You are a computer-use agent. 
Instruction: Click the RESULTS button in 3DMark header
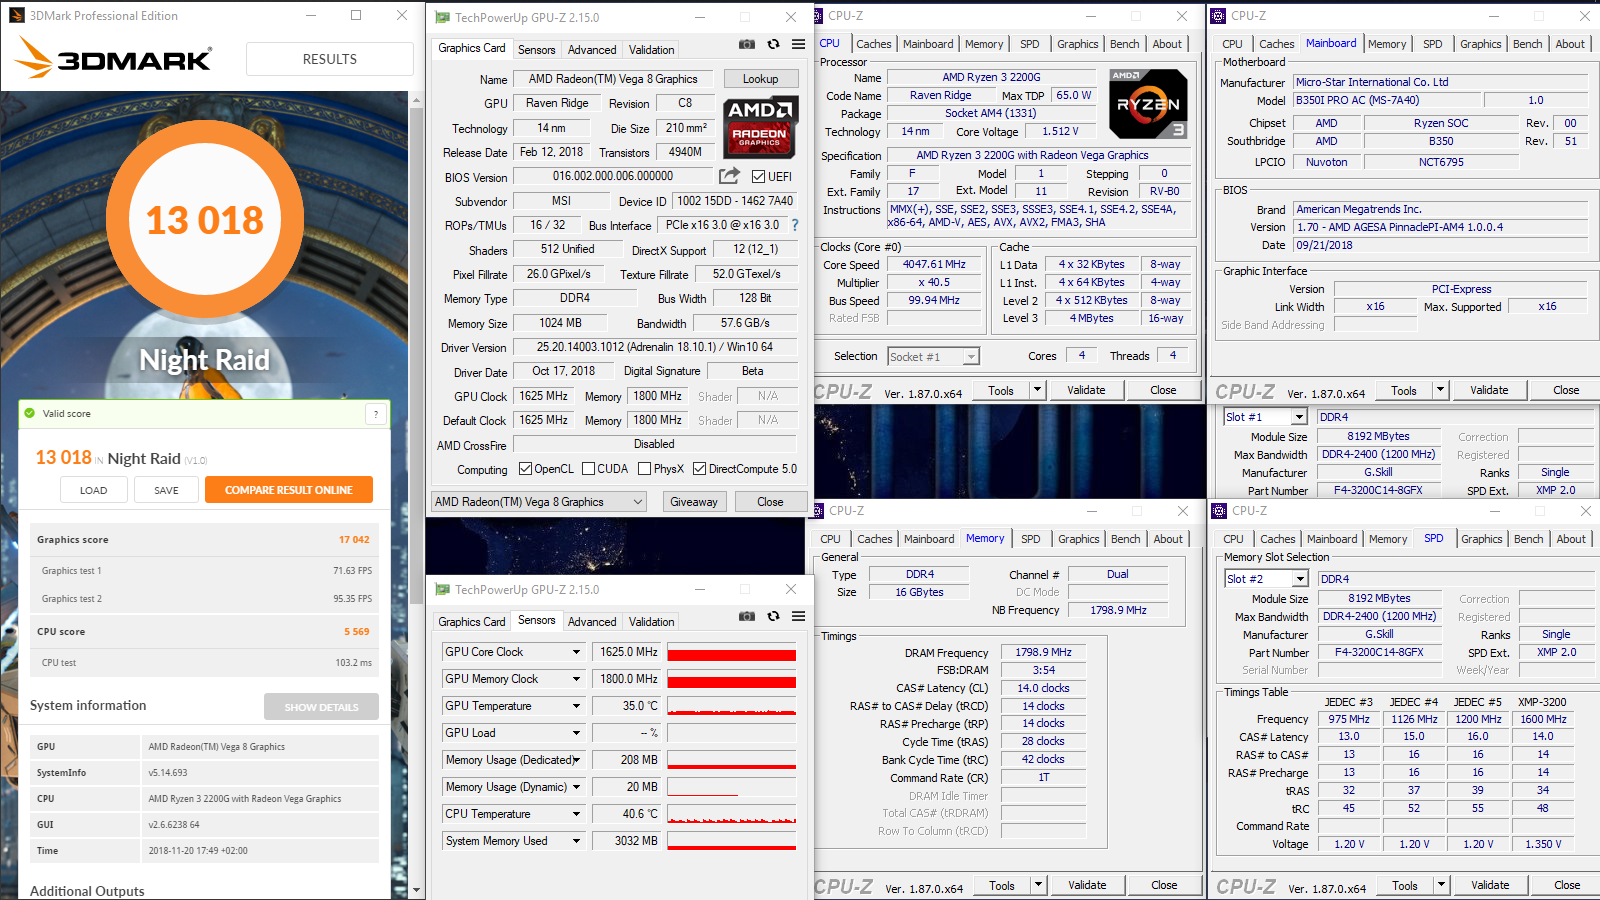coord(330,59)
